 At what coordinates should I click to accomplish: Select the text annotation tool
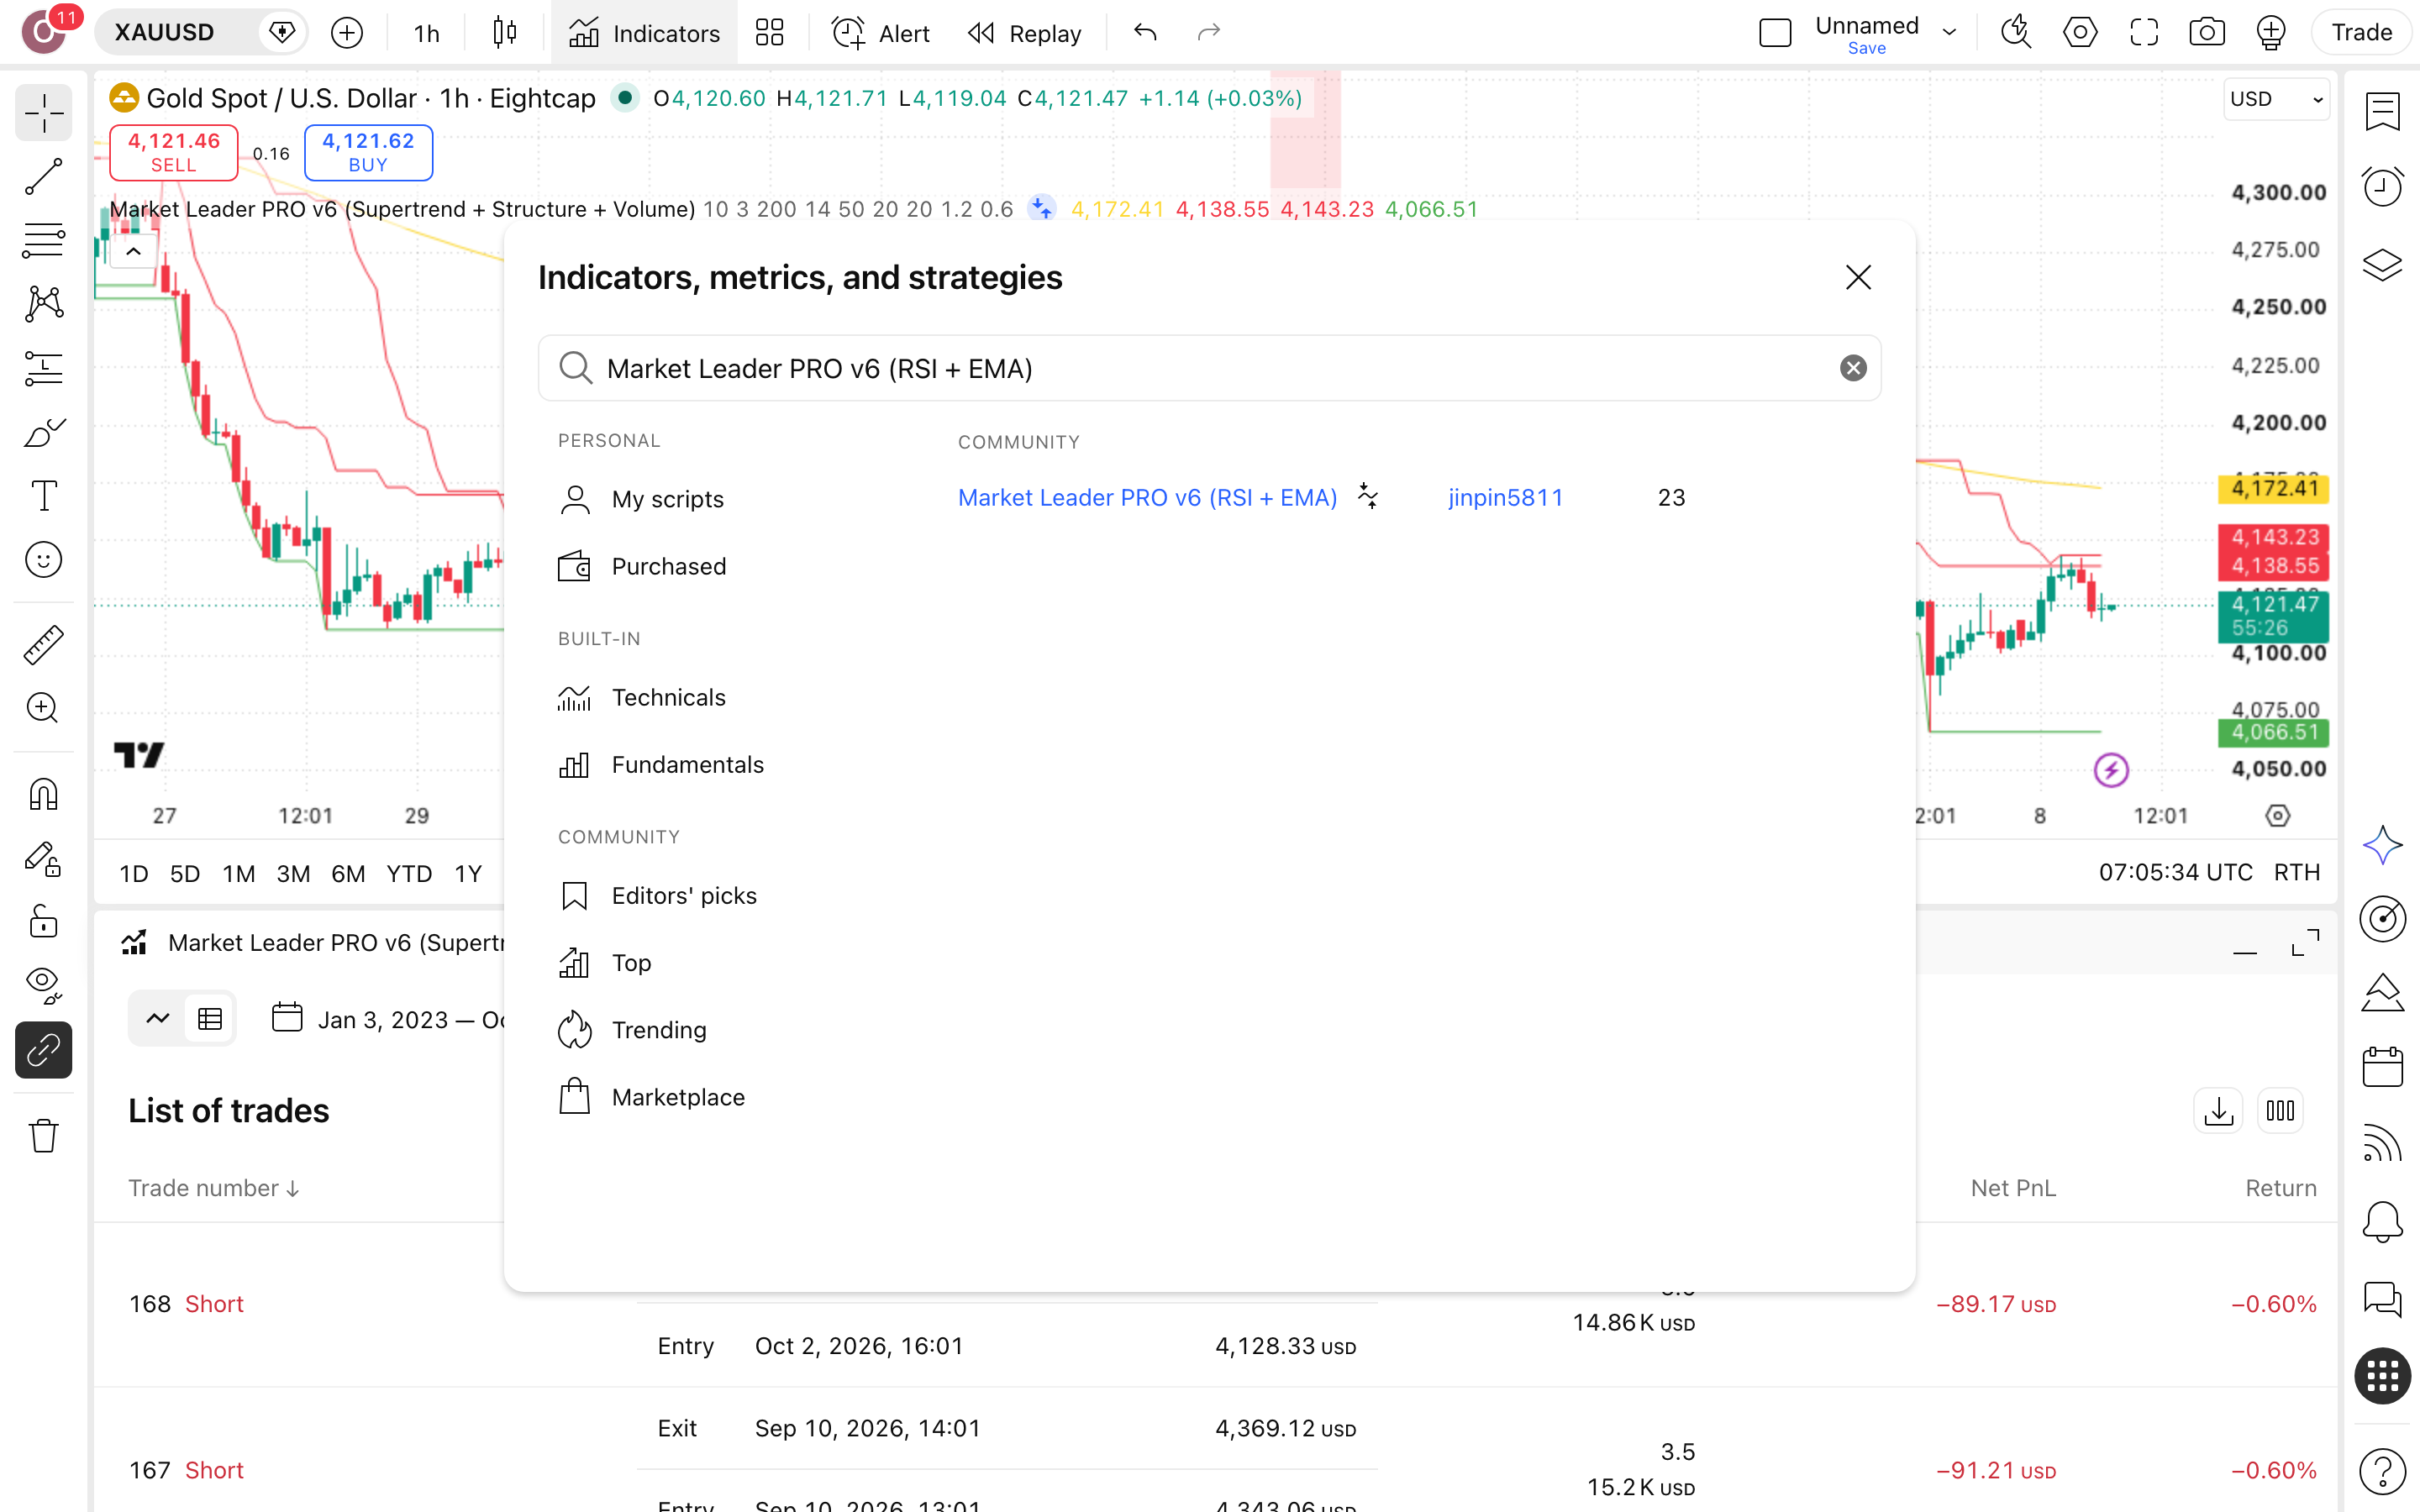(43, 496)
